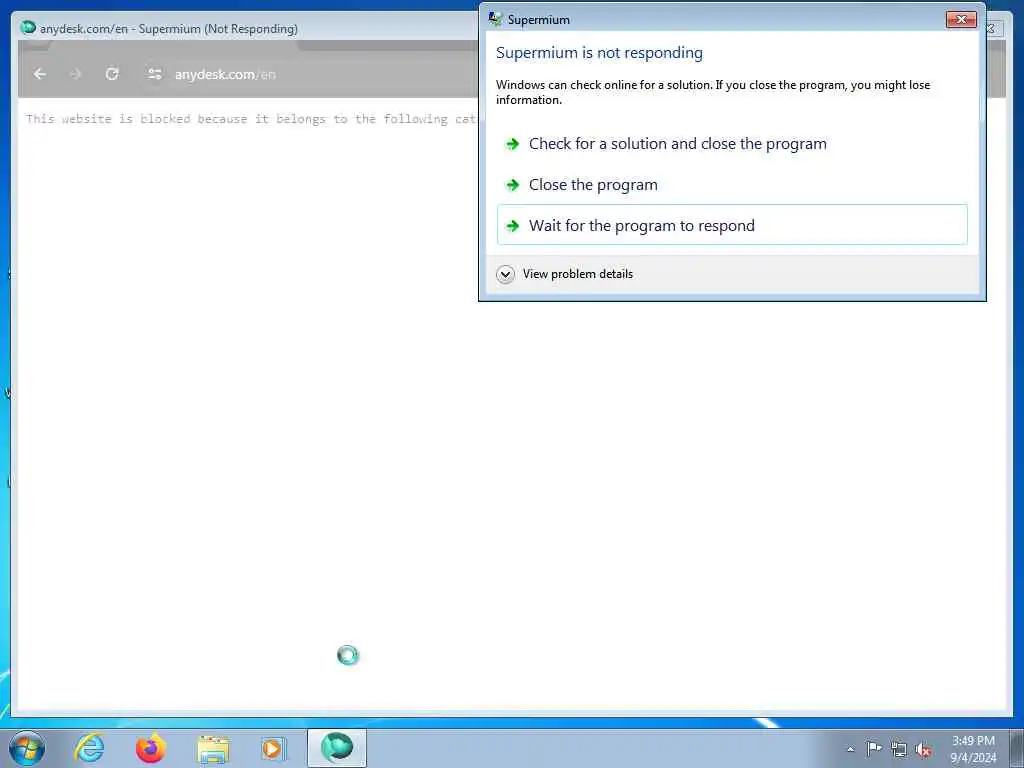Open Windows Media Player from the taskbar
Viewport: 1024px width, 768px height.
[x=273, y=749]
